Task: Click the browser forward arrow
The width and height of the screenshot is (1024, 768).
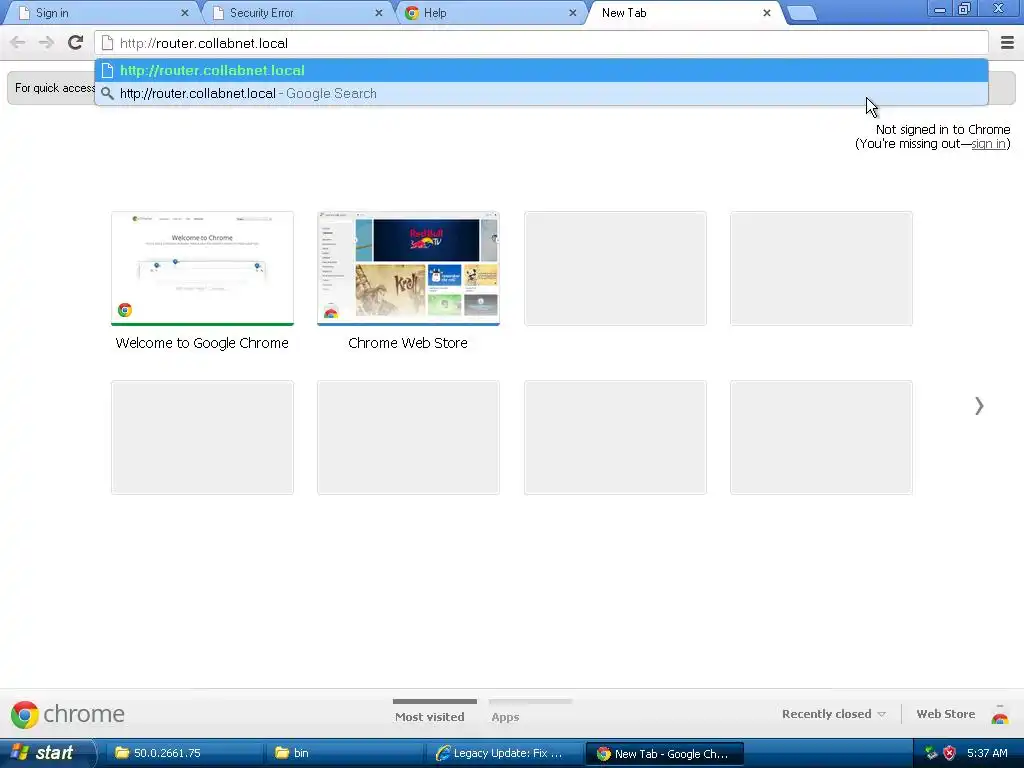Action: pos(46,43)
